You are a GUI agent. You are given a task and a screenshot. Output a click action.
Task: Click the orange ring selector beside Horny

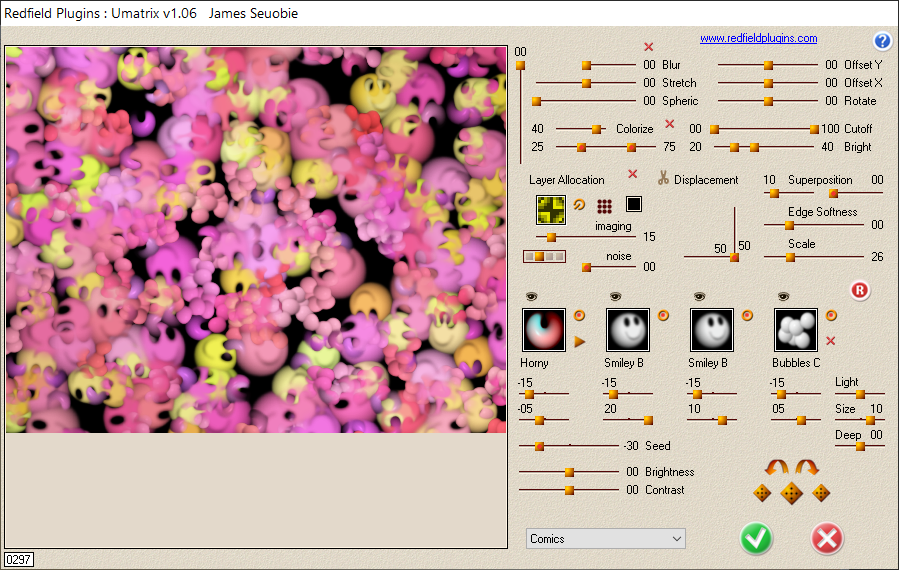(579, 316)
